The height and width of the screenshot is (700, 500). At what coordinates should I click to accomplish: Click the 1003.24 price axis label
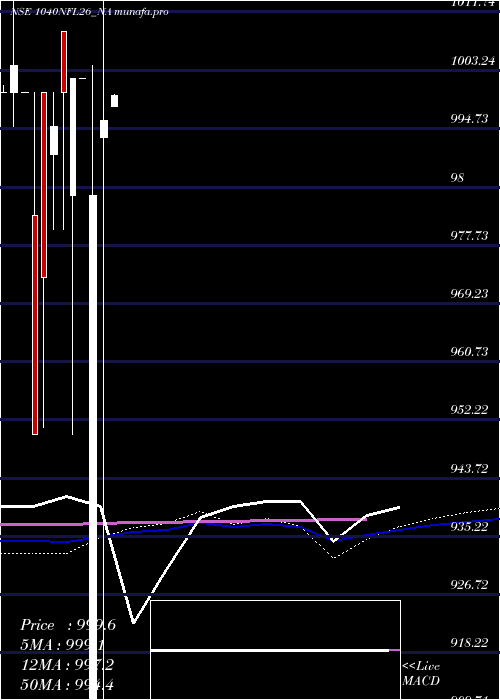coord(473,61)
